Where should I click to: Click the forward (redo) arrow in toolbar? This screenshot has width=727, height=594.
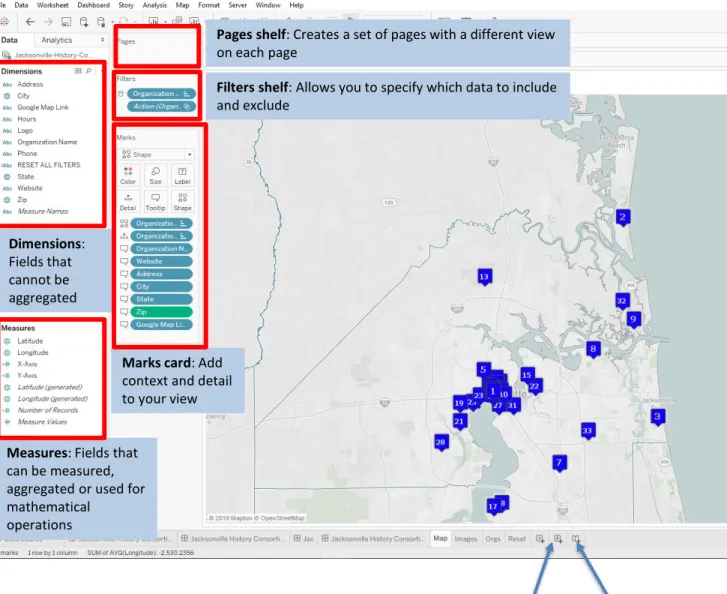tap(48, 22)
